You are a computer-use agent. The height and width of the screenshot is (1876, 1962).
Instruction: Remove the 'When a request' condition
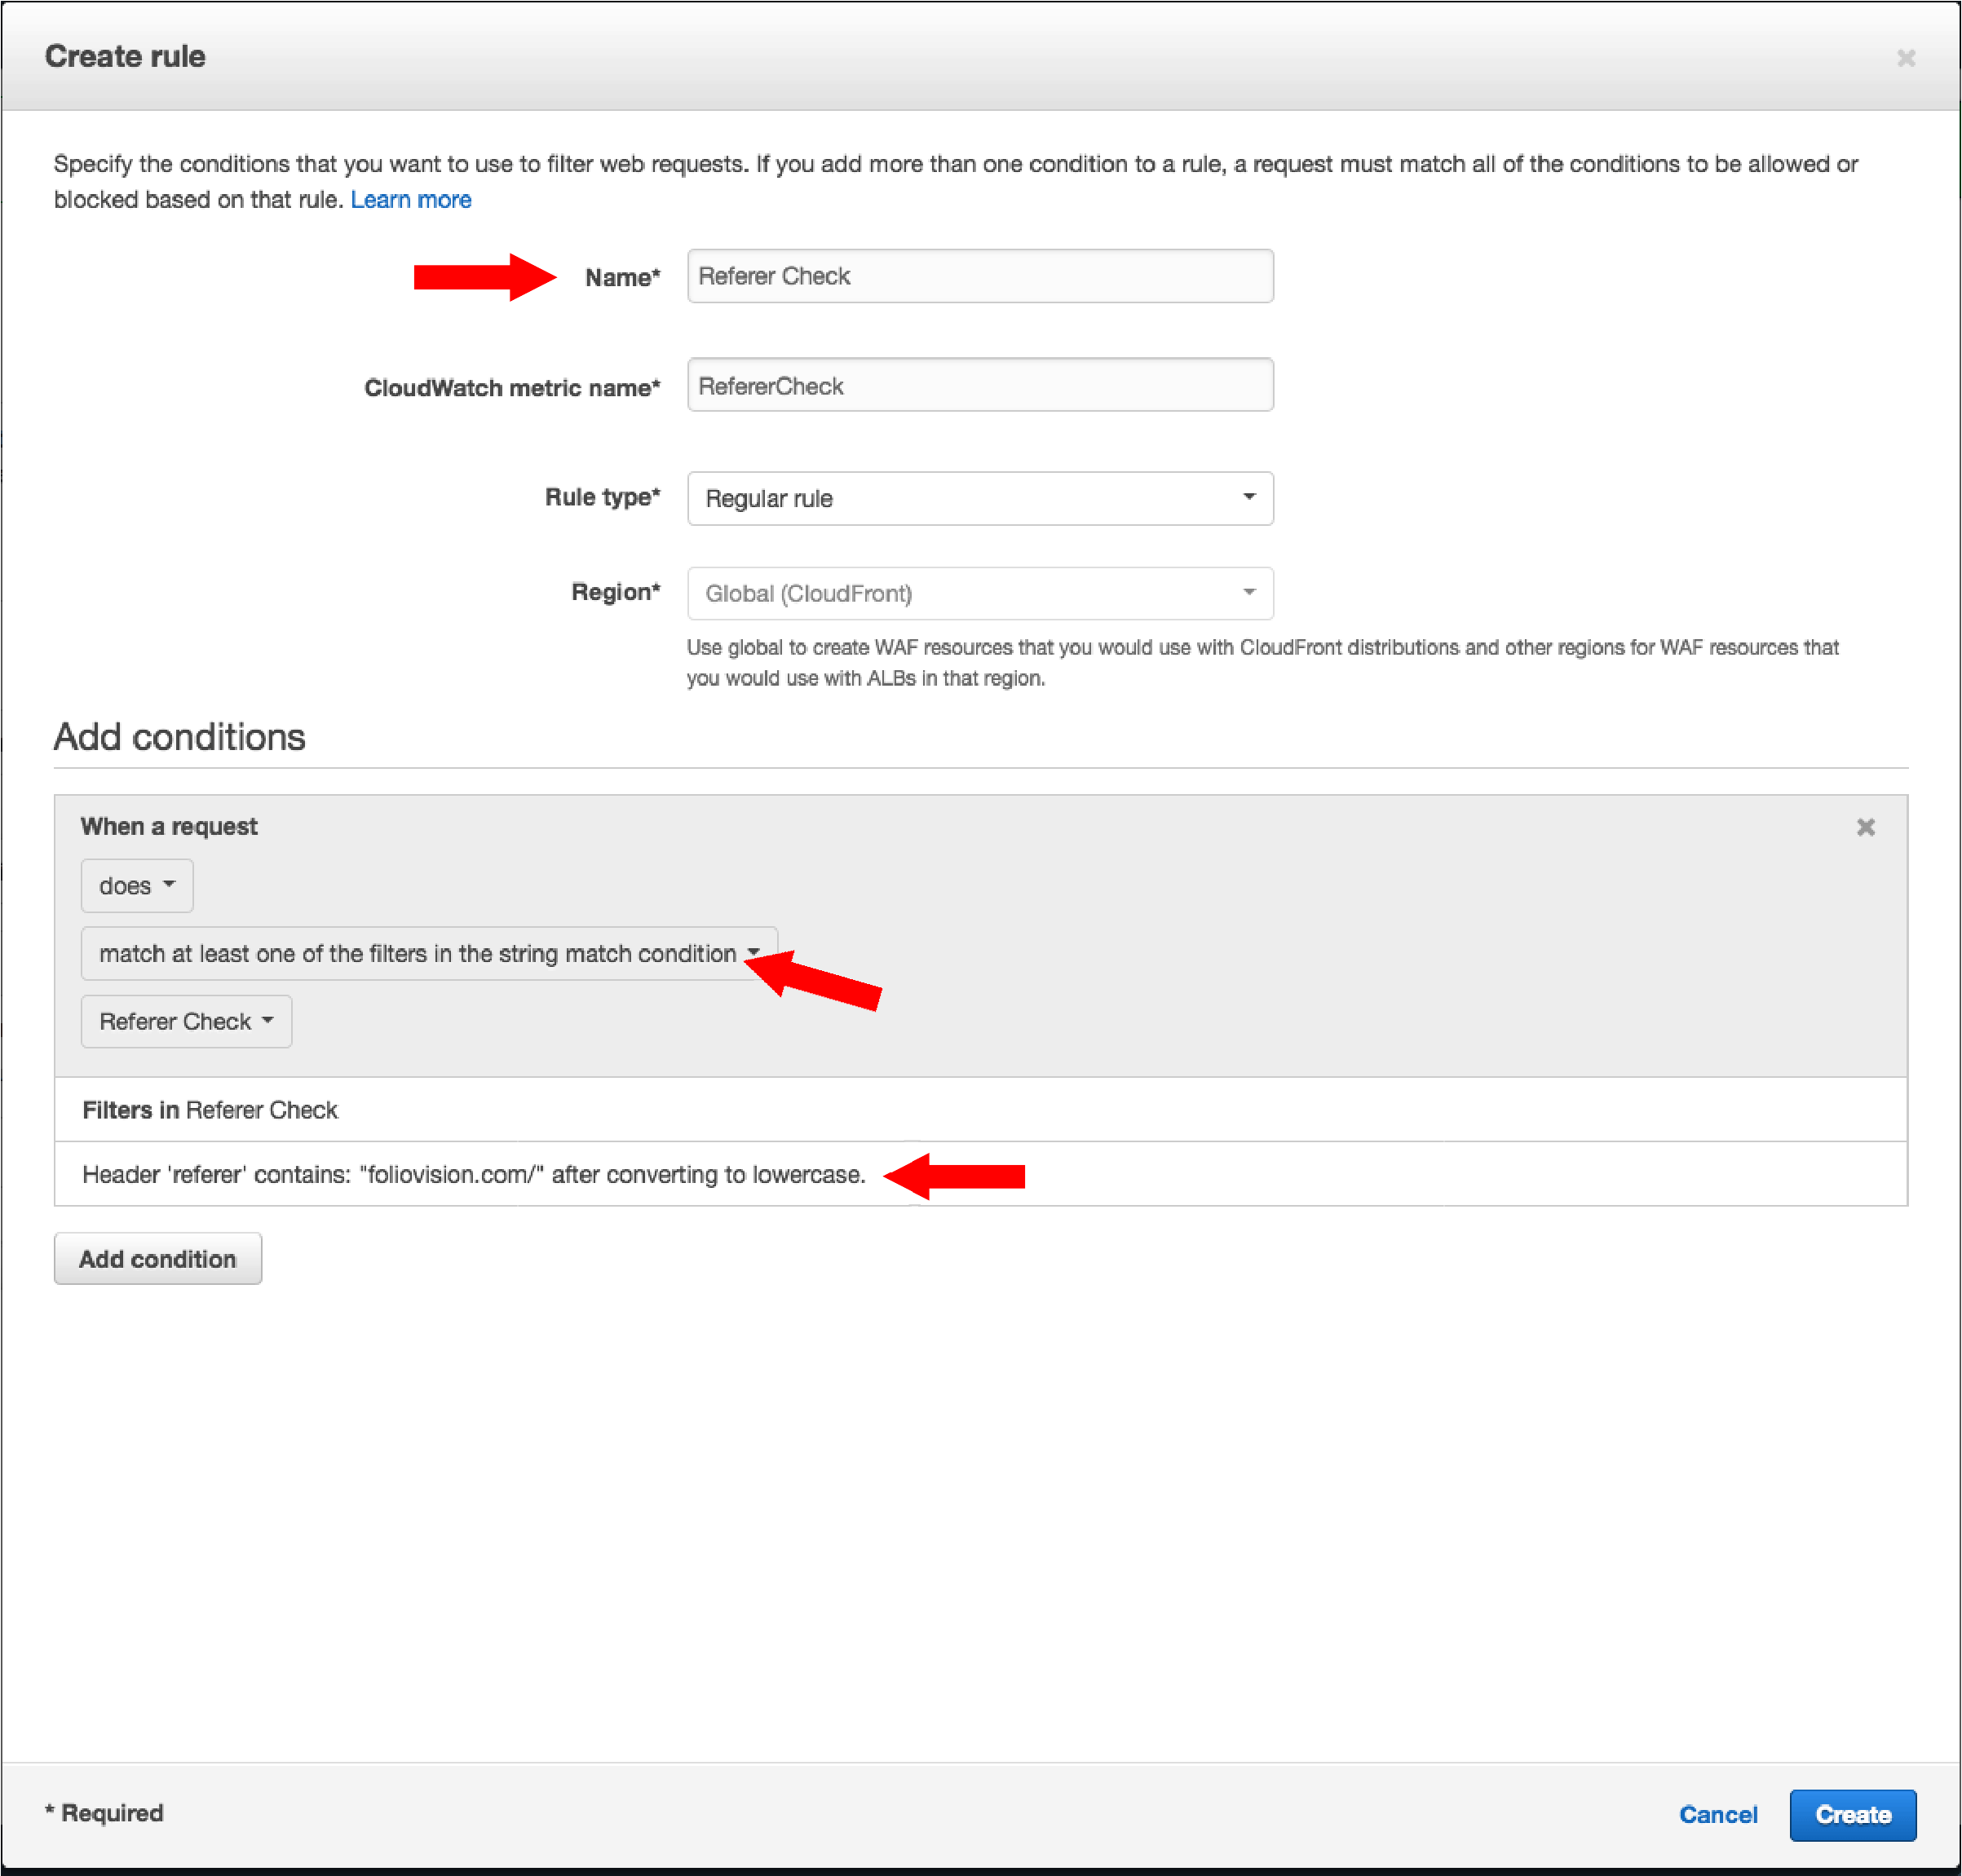coord(1865,827)
